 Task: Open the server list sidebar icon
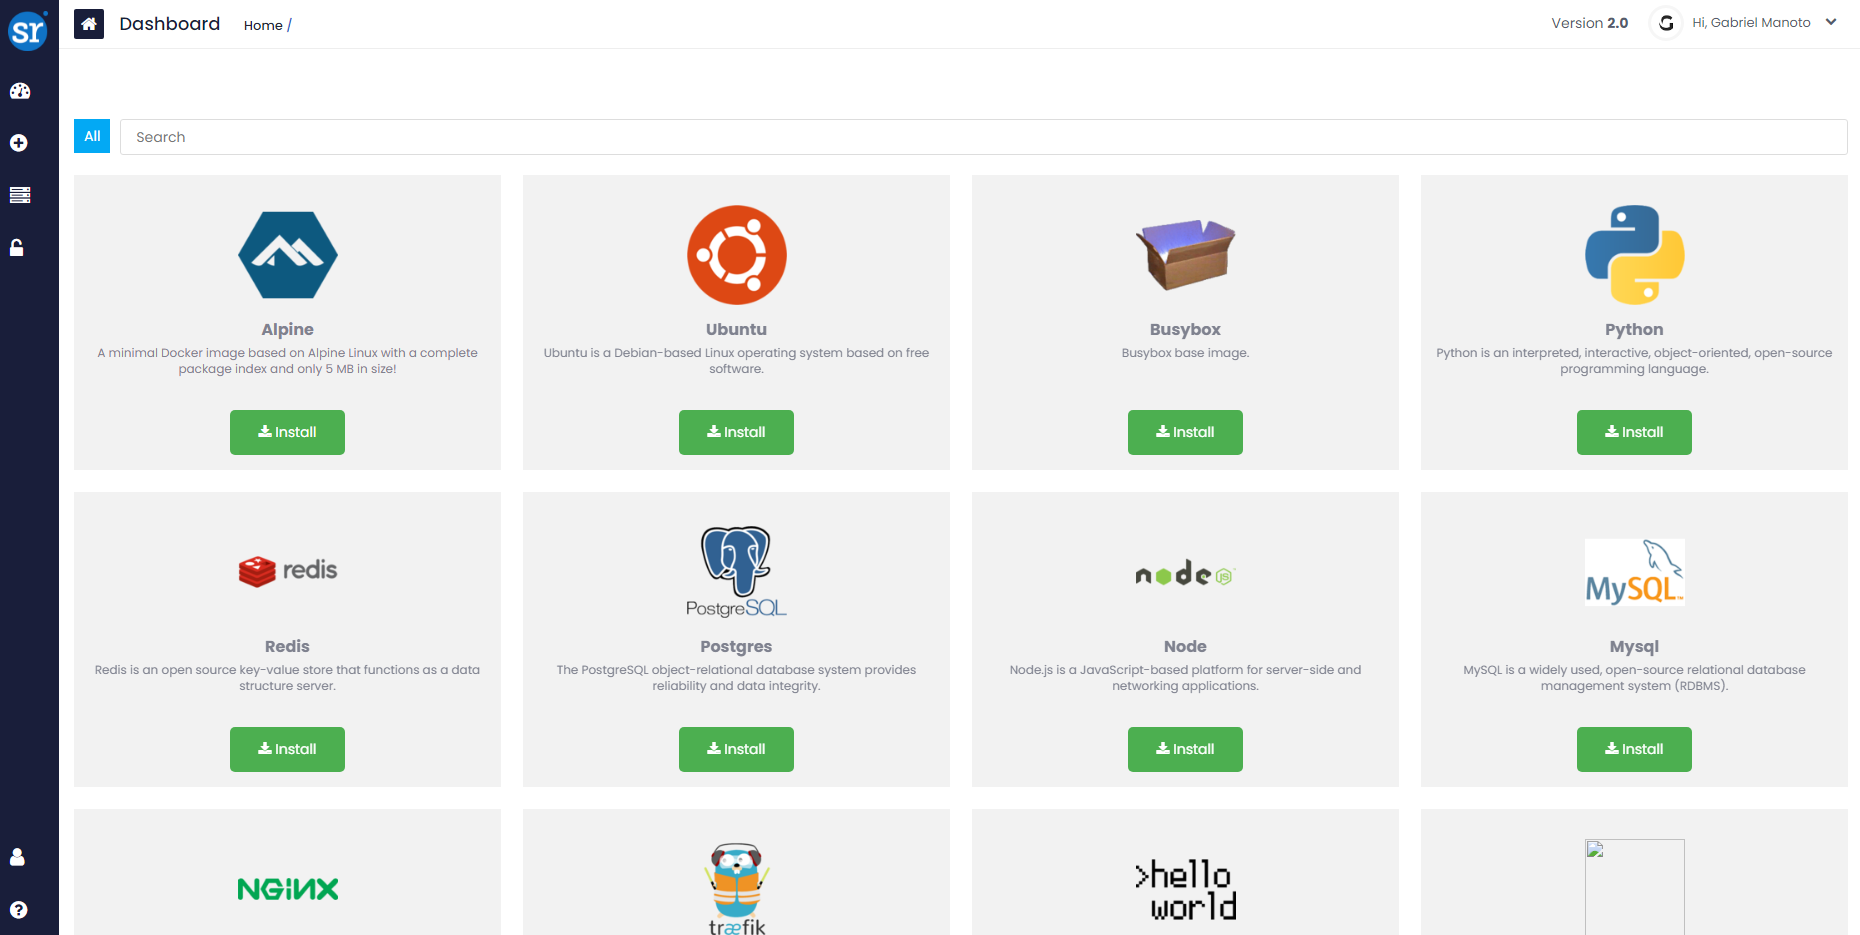pyautogui.click(x=19, y=195)
